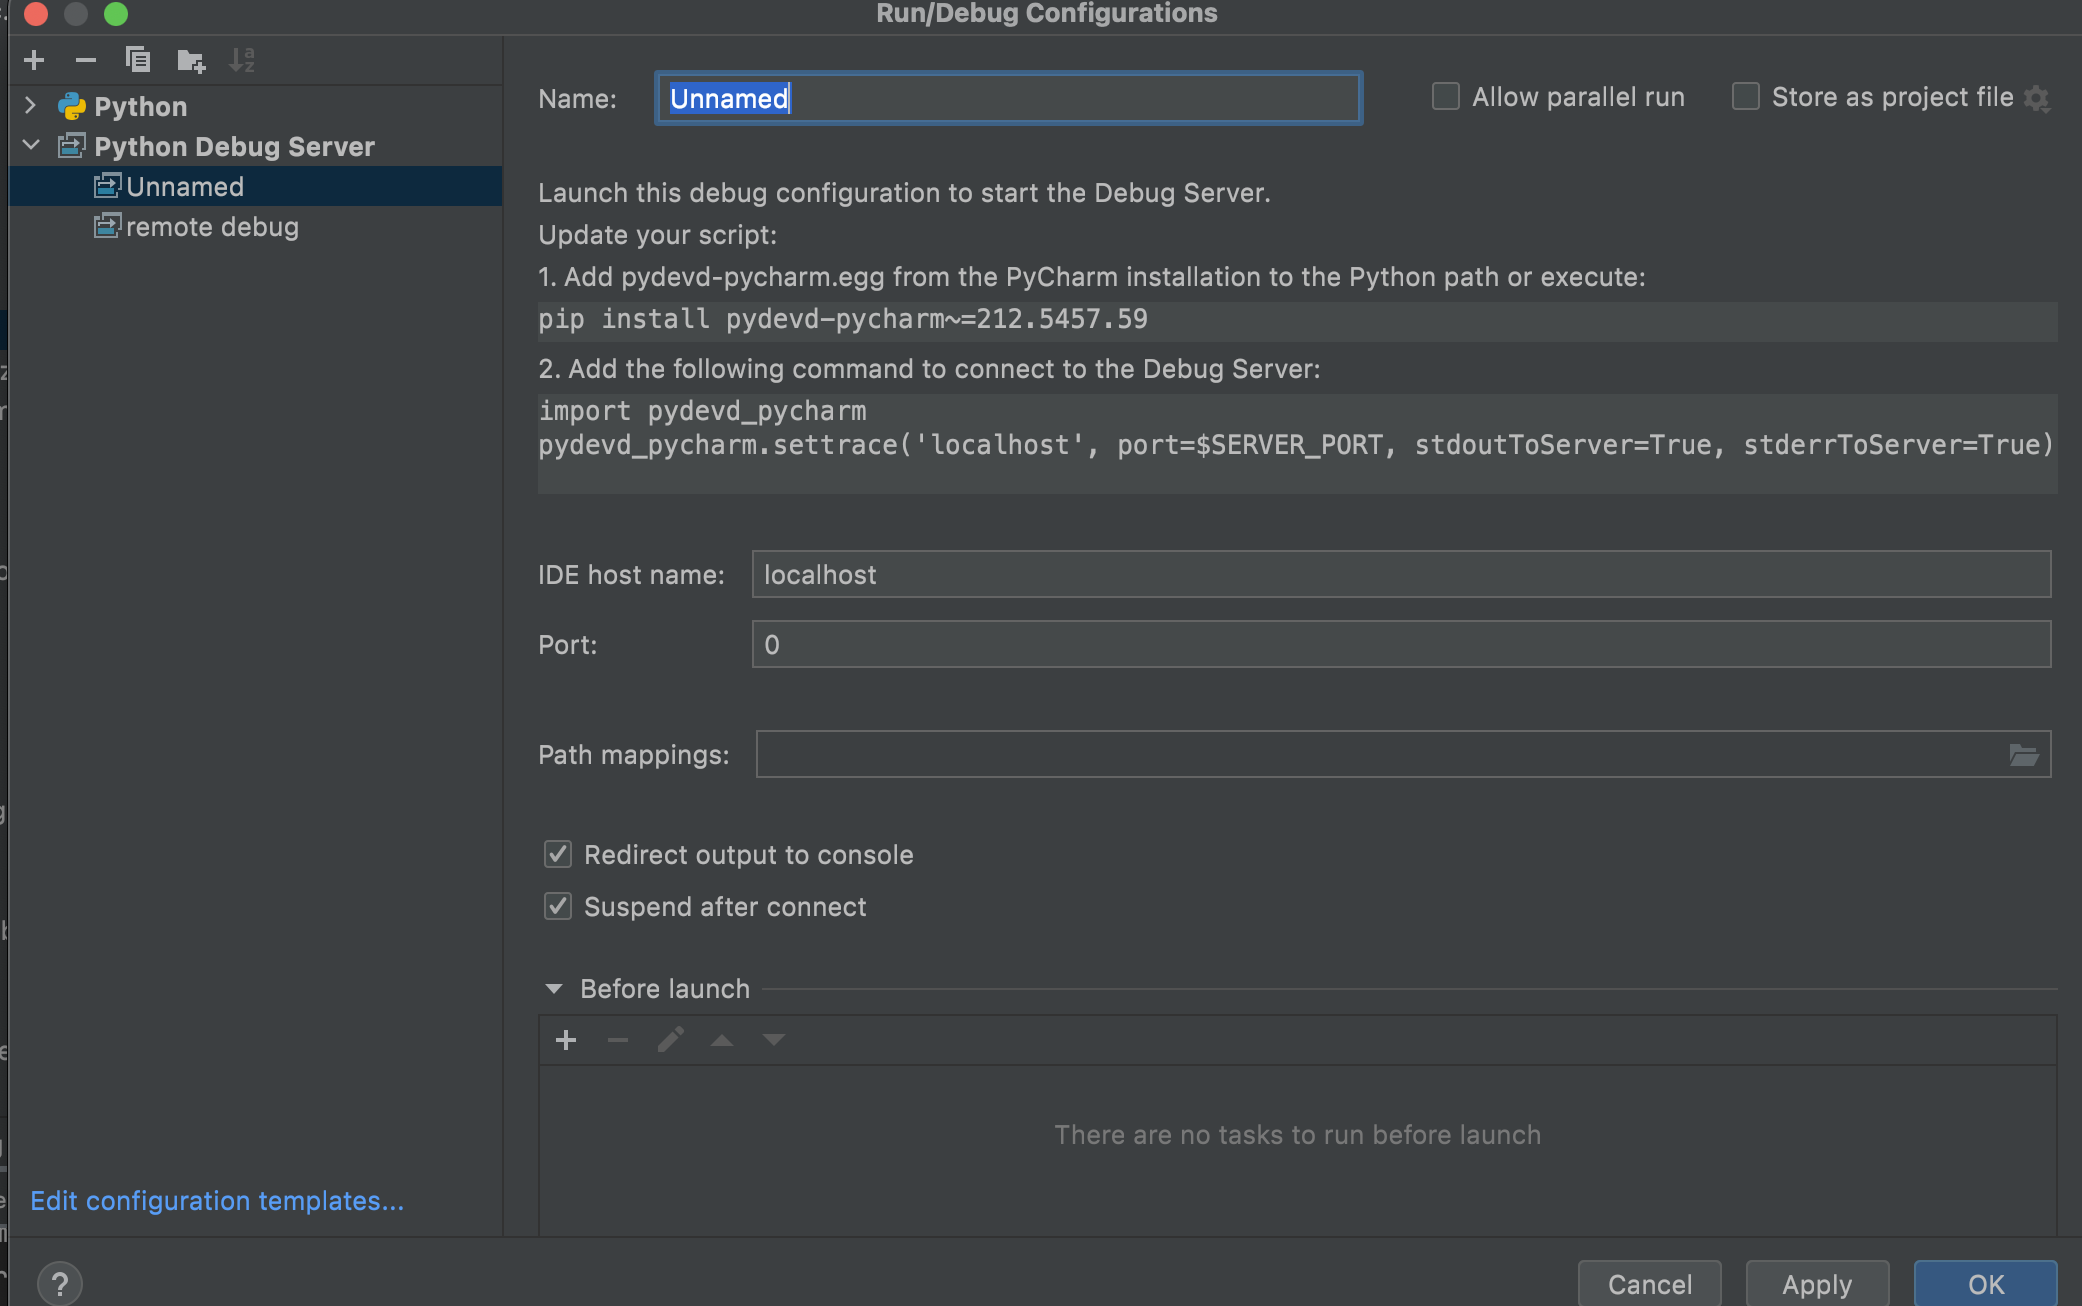Collapse the Python Debug Server node
Viewport: 2082px width, 1306px height.
[30, 145]
